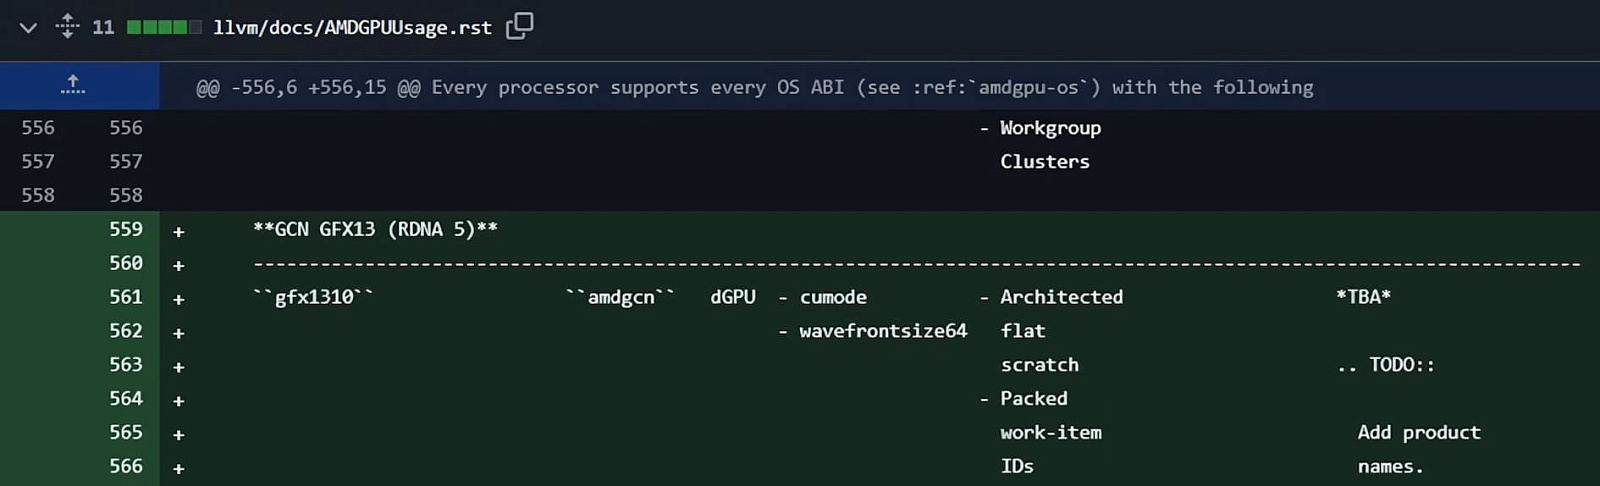This screenshot has height=486, width=1600.
Task: Expand hidden lines above line 556
Action: pyautogui.click(x=72, y=86)
